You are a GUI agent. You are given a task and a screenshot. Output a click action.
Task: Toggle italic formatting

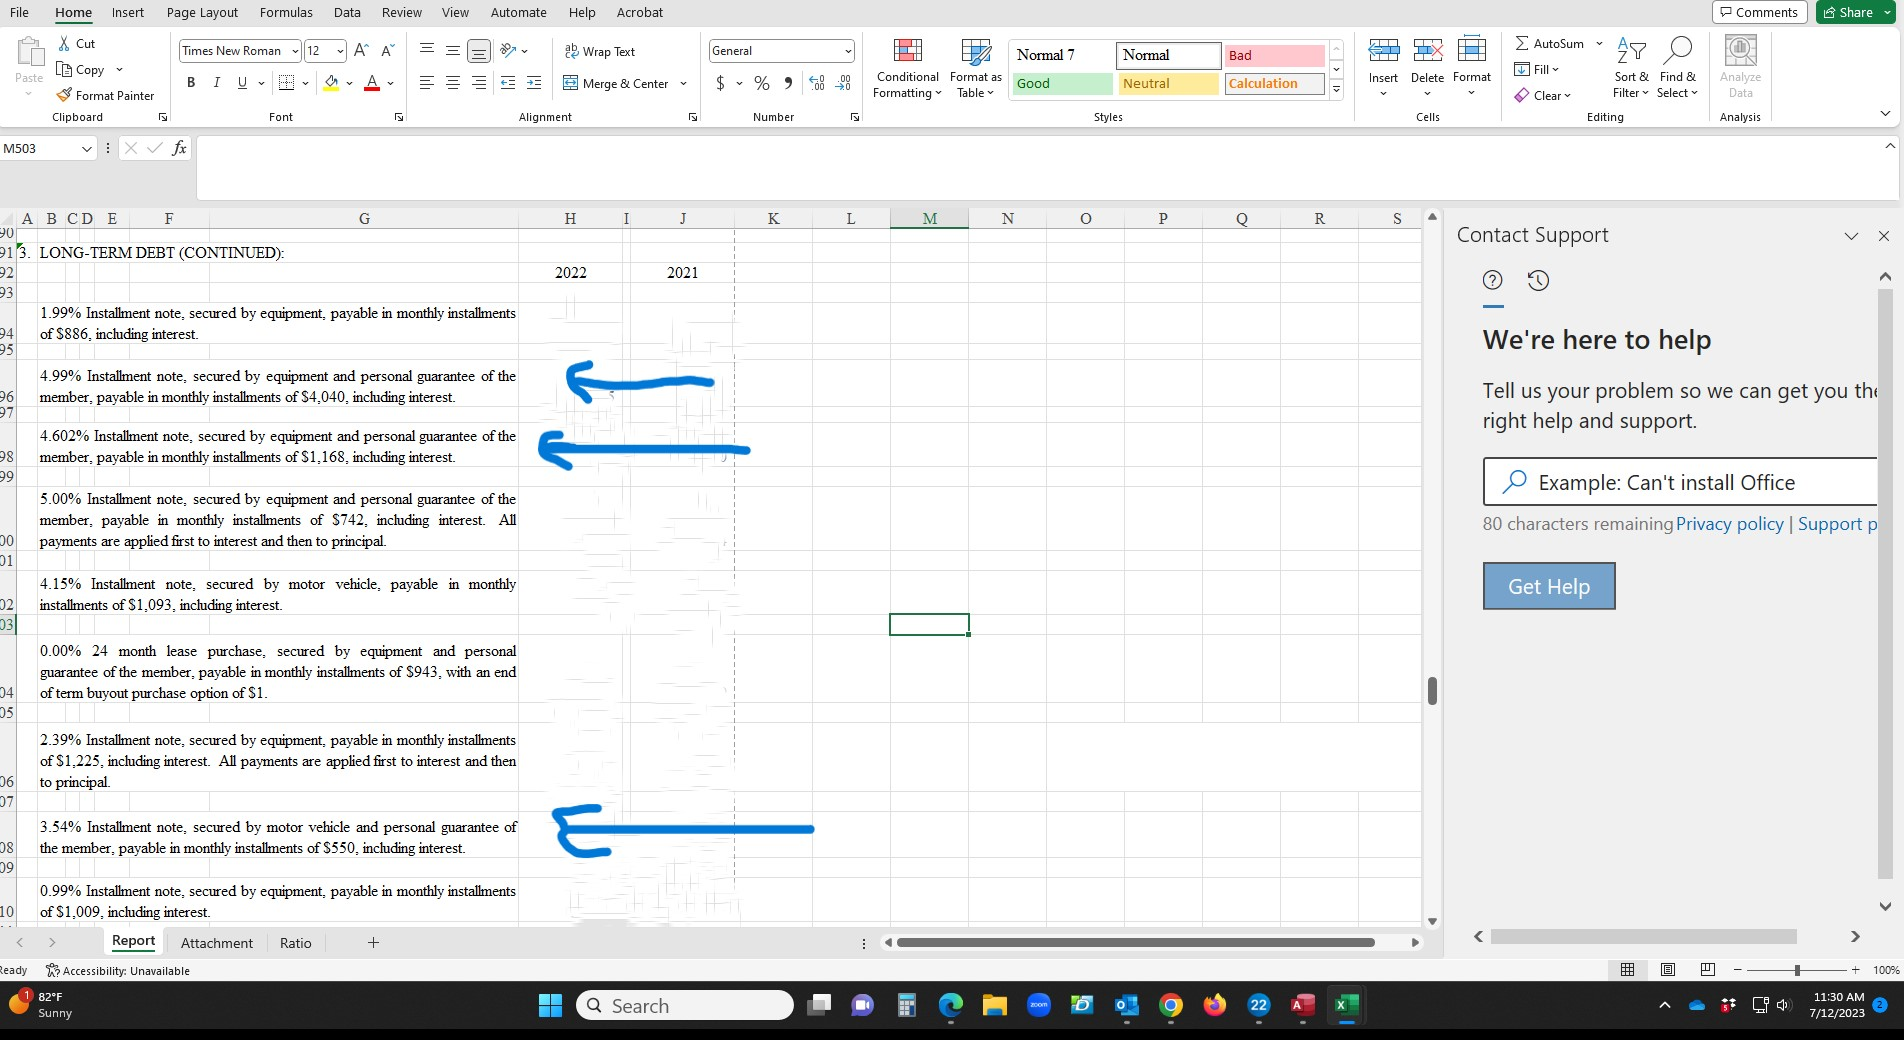click(216, 84)
